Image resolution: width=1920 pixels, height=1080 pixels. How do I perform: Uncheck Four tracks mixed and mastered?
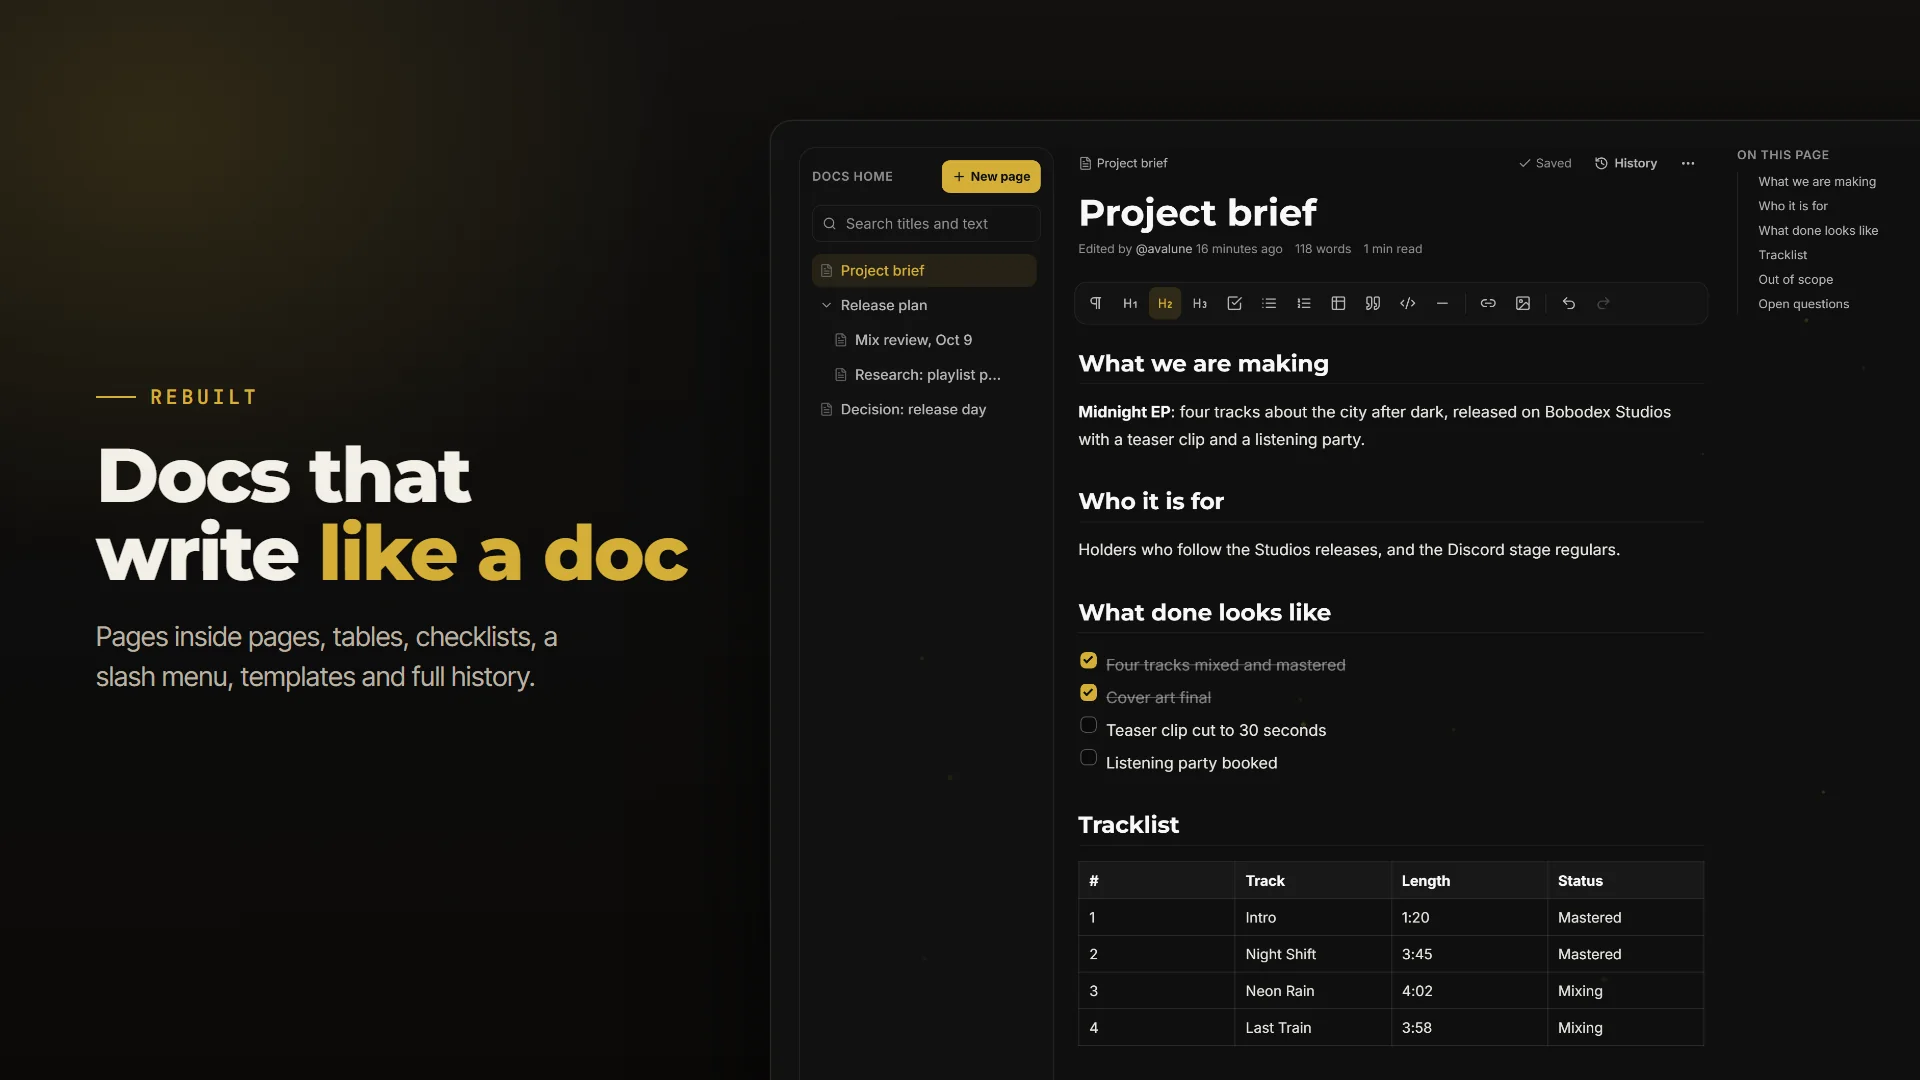pyautogui.click(x=1089, y=660)
